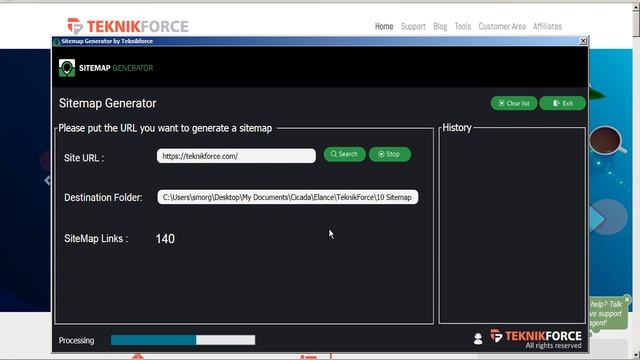640x360 pixels.
Task: Open Customer Area on the website
Action: pos(502,27)
